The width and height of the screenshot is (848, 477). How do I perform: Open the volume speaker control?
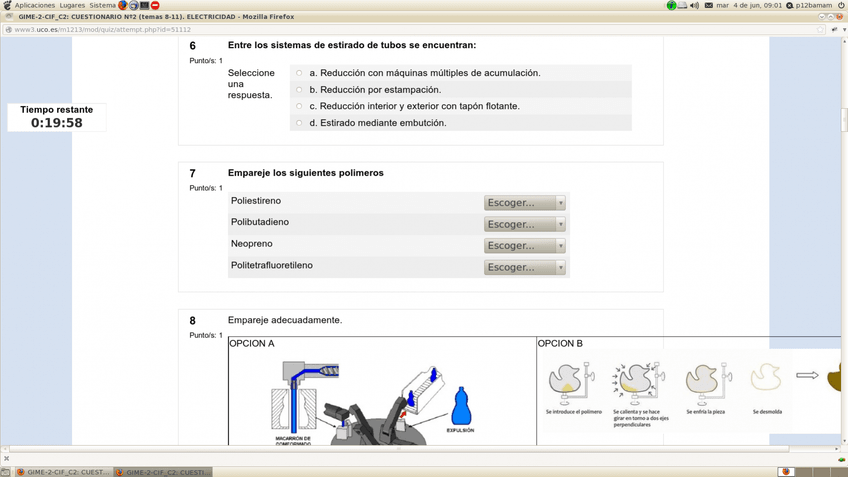(695, 5)
